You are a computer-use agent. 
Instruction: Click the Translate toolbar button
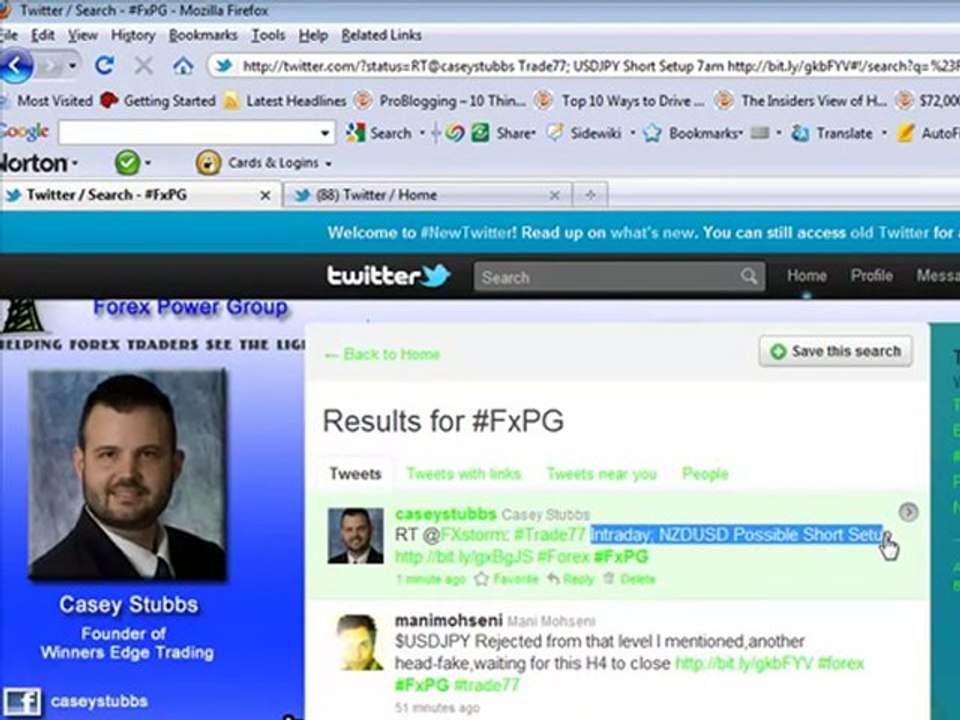[x=832, y=133]
